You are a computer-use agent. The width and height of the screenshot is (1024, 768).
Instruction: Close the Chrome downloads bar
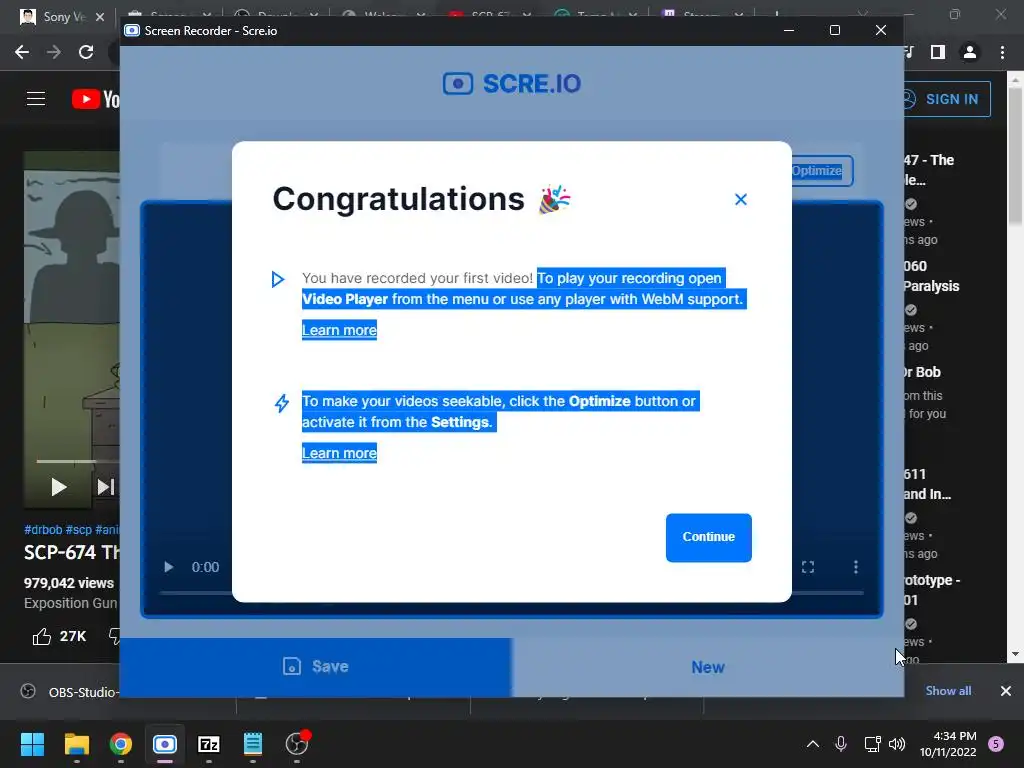point(1006,691)
